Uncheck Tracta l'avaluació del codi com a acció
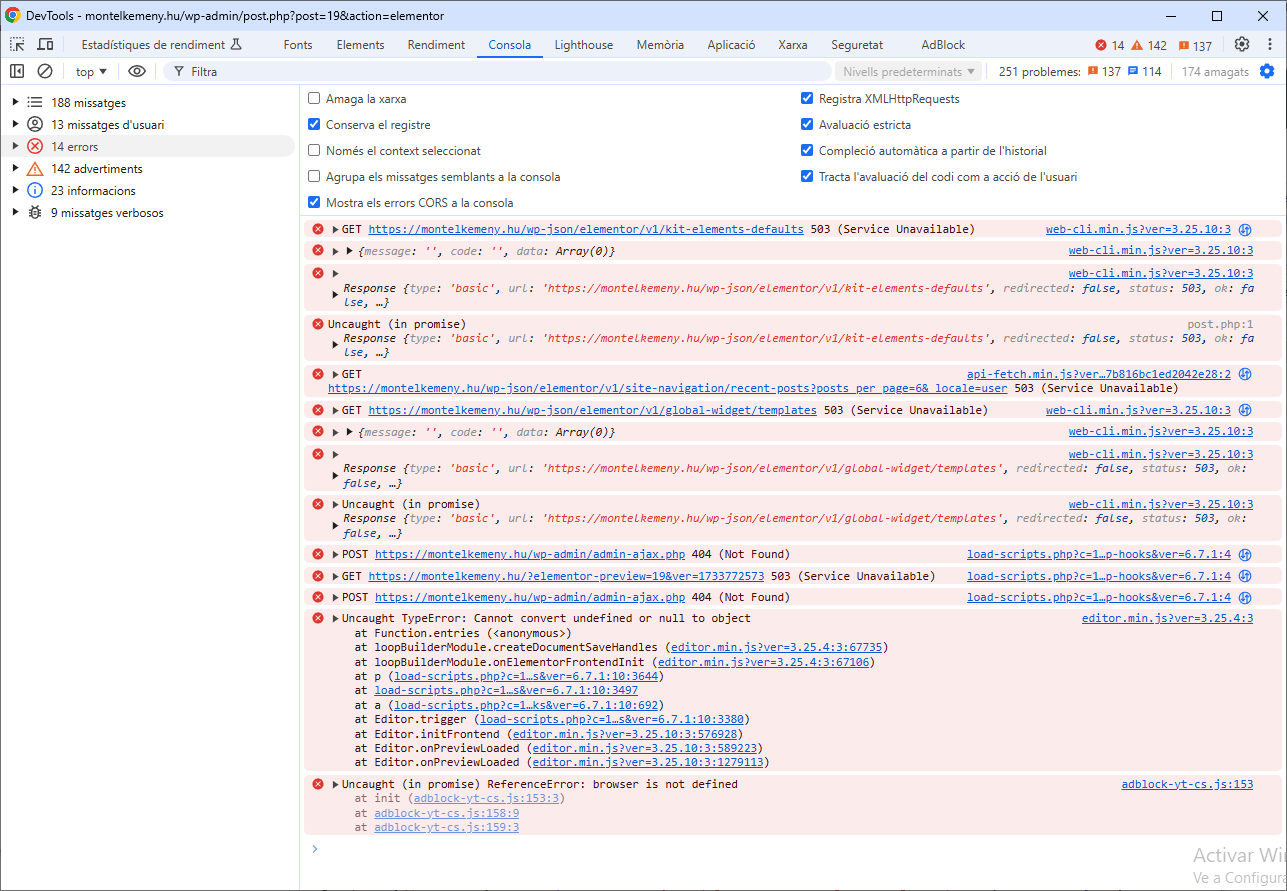 coord(807,177)
